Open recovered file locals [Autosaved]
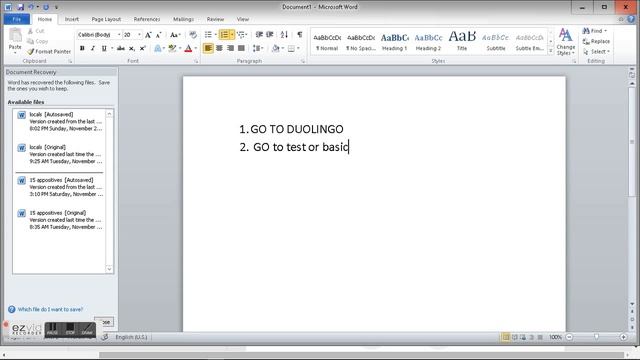Screen dimensions: 640x360 pyautogui.click(x=60, y=121)
